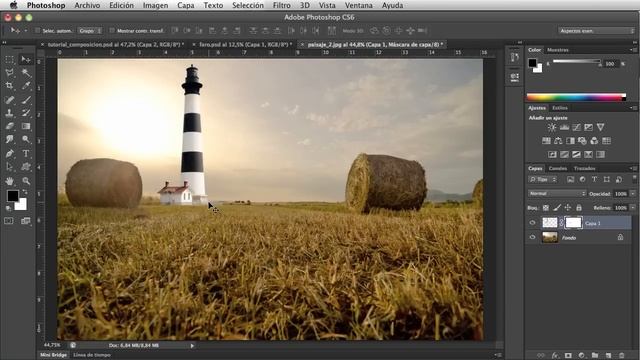Select the History Brush tool
Screen dimensions: 640x360
(26, 113)
